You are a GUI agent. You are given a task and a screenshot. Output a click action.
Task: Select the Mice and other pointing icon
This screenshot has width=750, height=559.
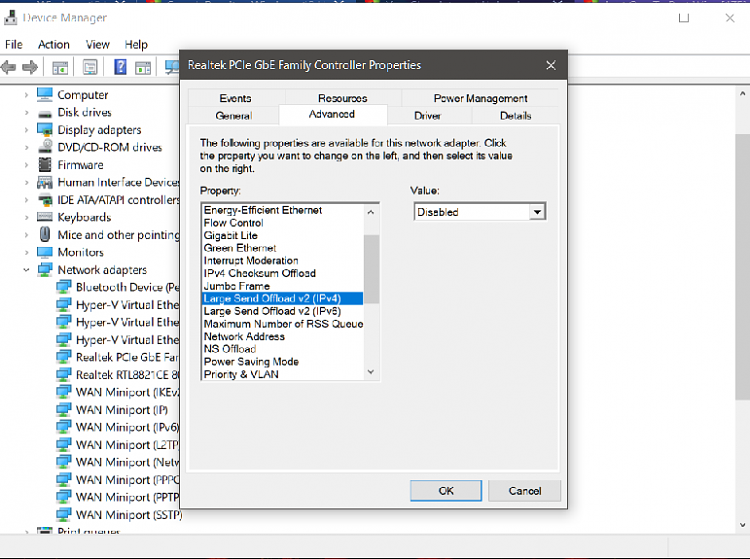coord(44,234)
